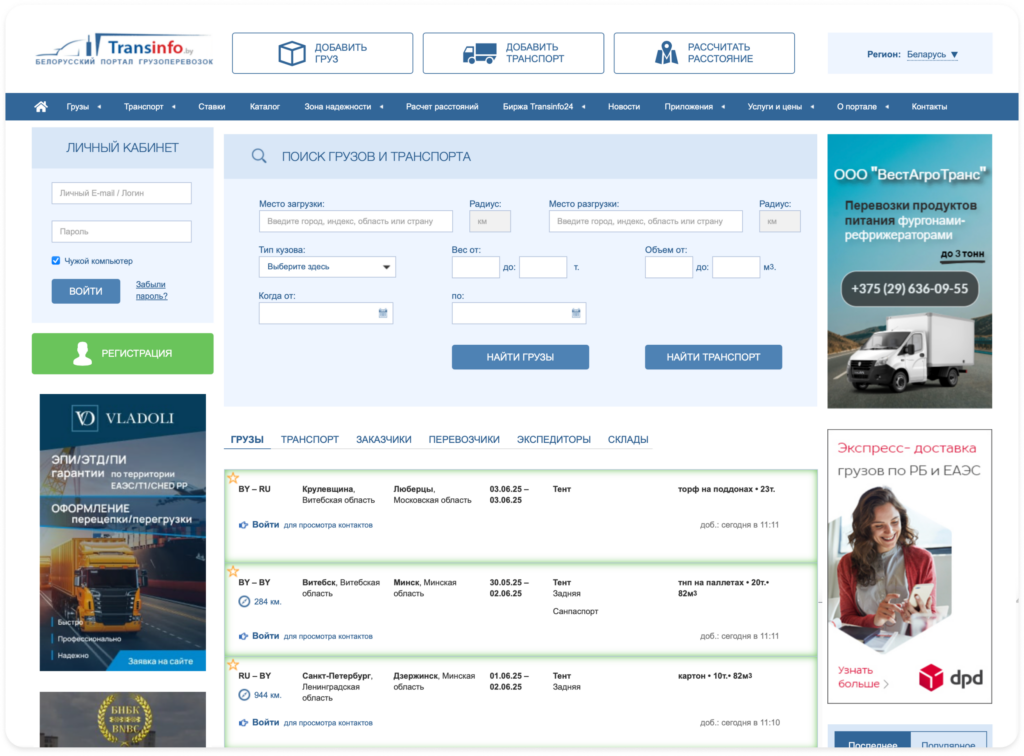Image resolution: width=1024 pixels, height=756 pixels.
Task: Click the box icon for adding cargo
Action: (292, 53)
